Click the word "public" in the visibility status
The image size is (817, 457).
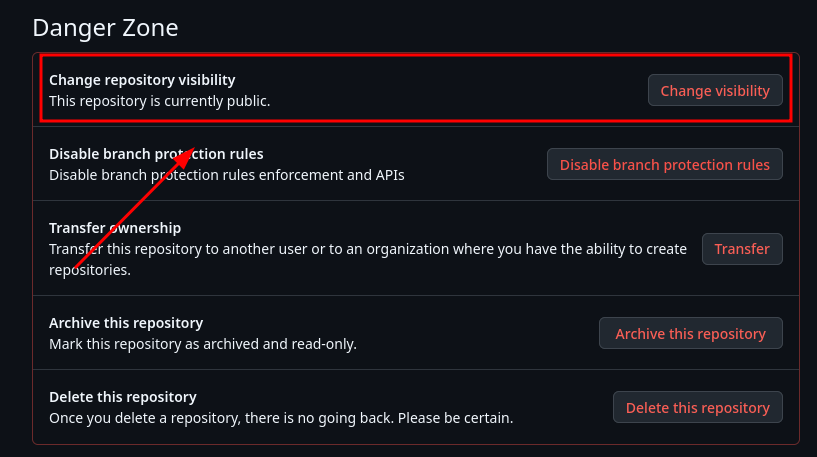tap(246, 101)
